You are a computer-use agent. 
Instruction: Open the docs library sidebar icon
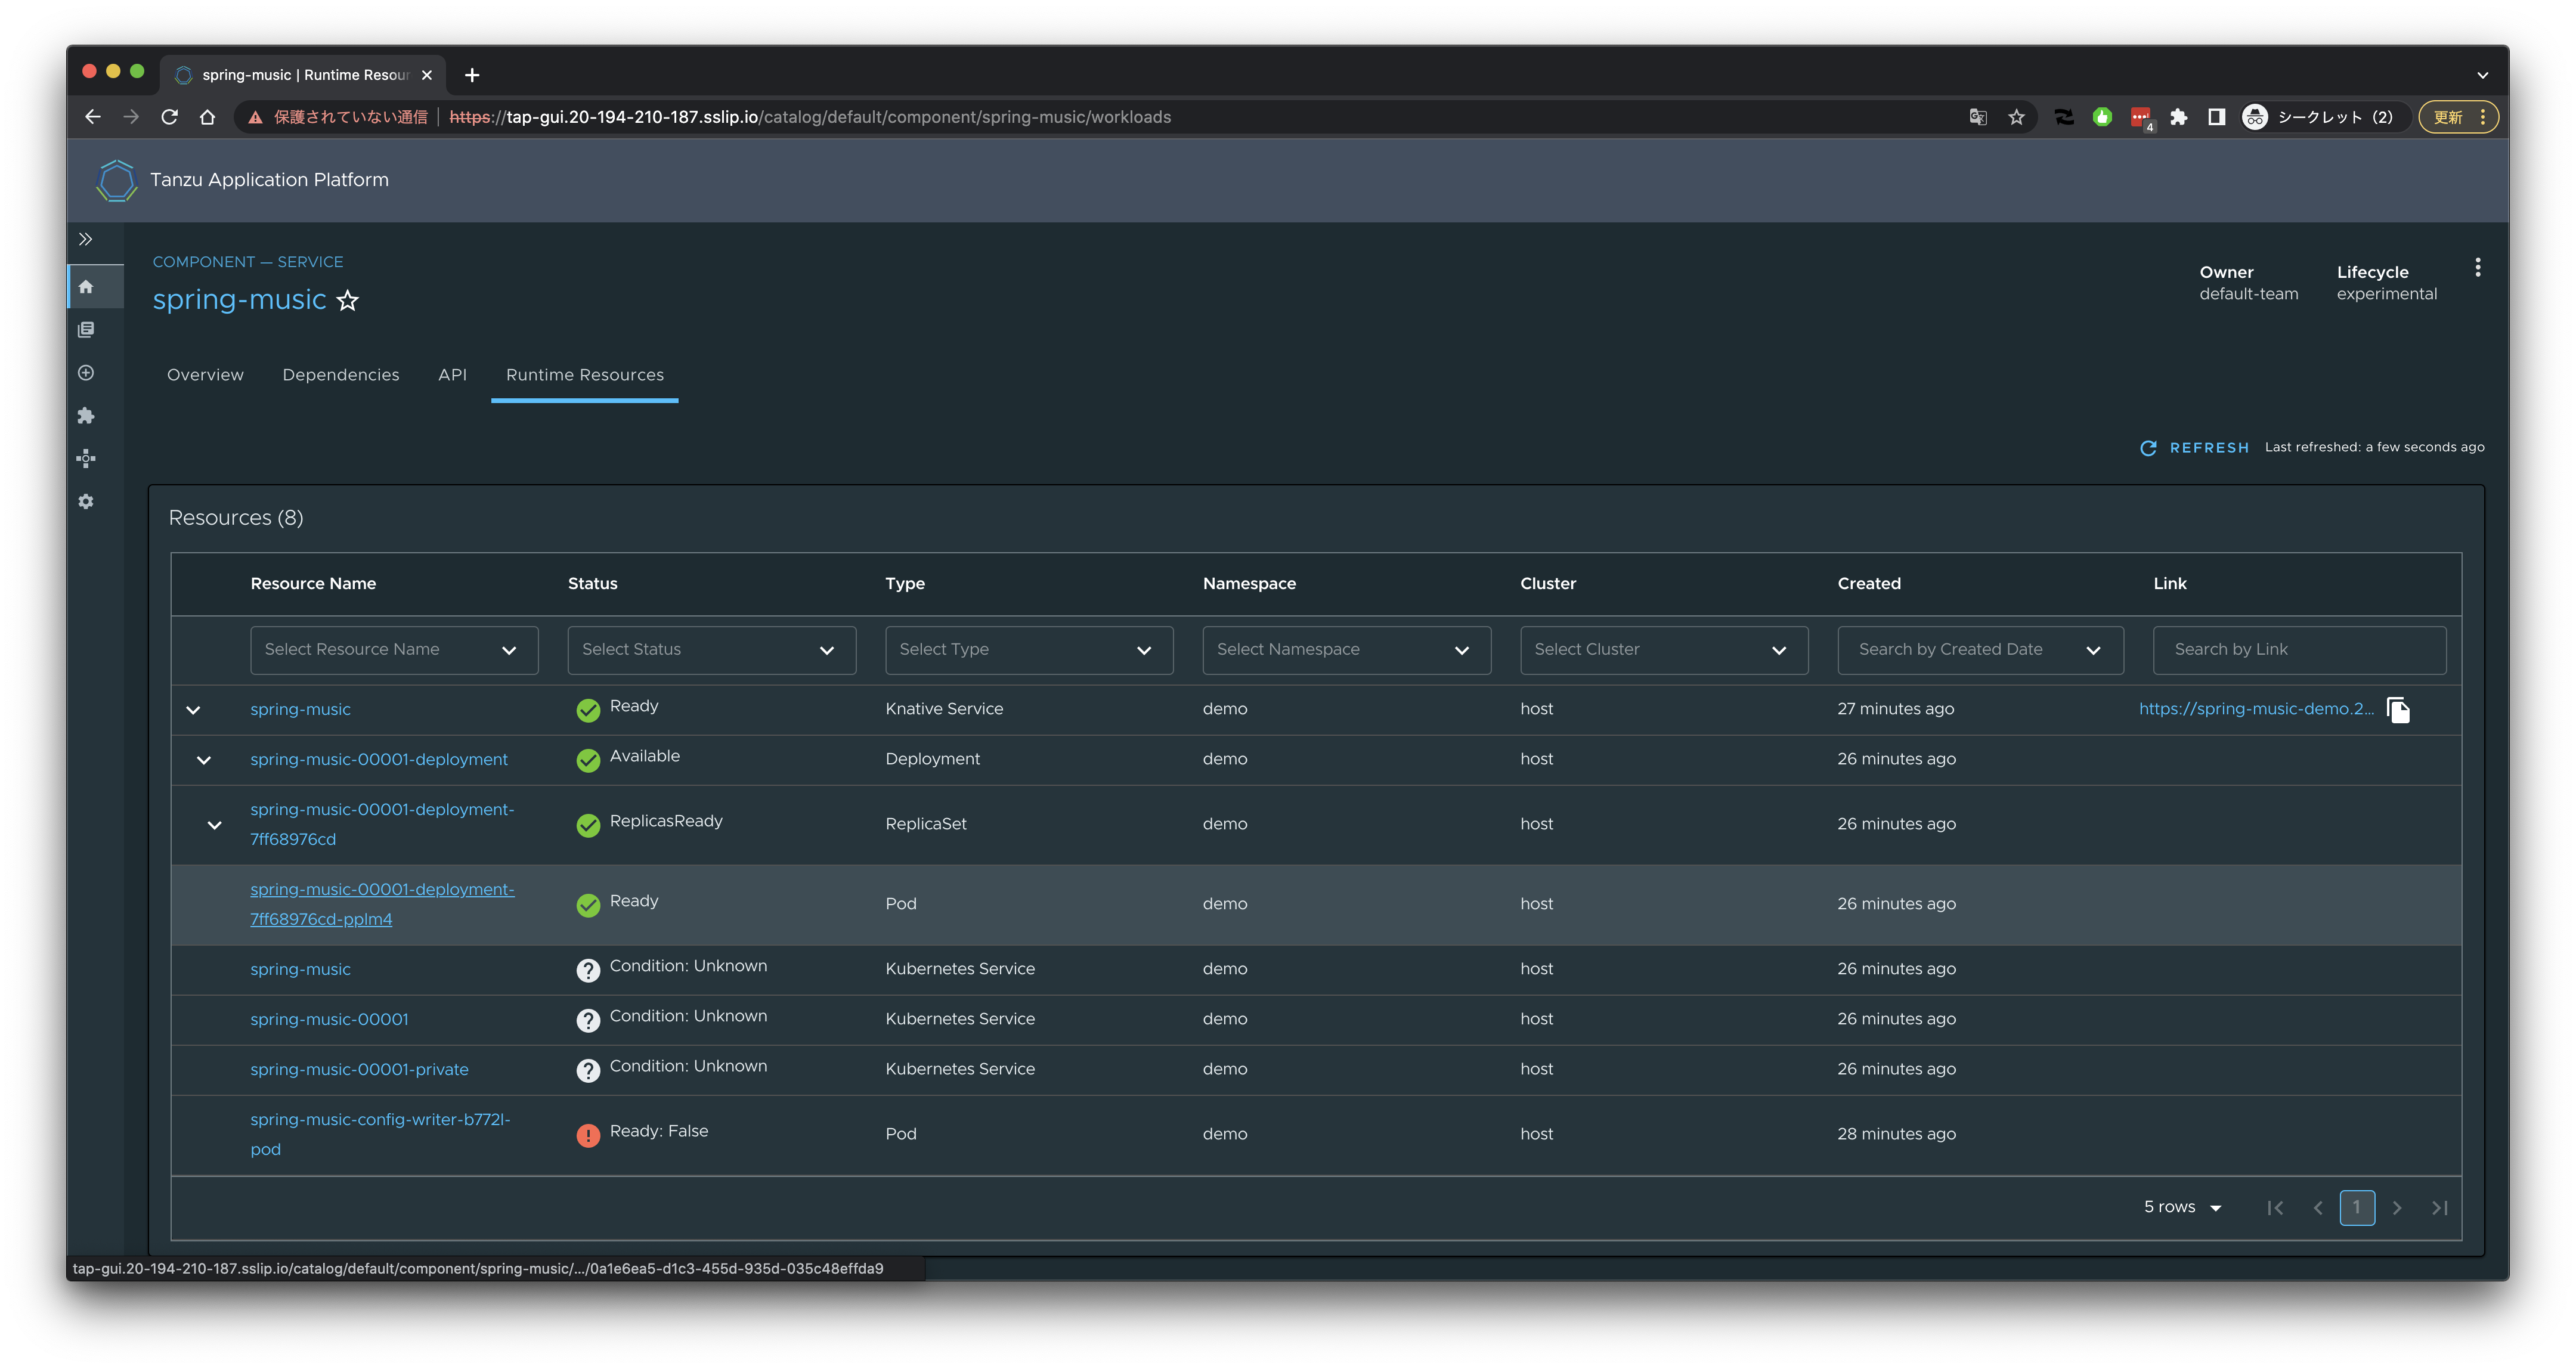click(x=86, y=330)
